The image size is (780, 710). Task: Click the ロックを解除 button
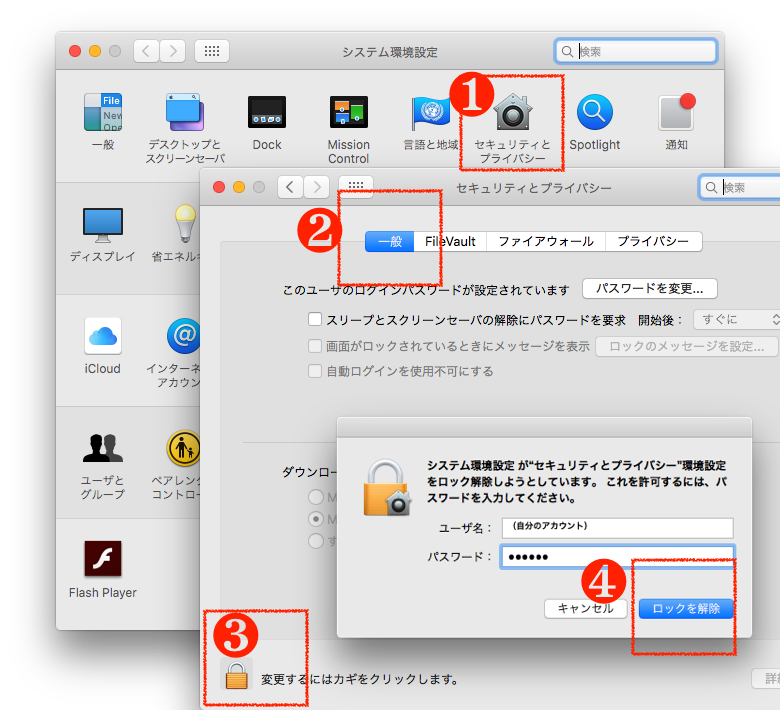pos(686,608)
